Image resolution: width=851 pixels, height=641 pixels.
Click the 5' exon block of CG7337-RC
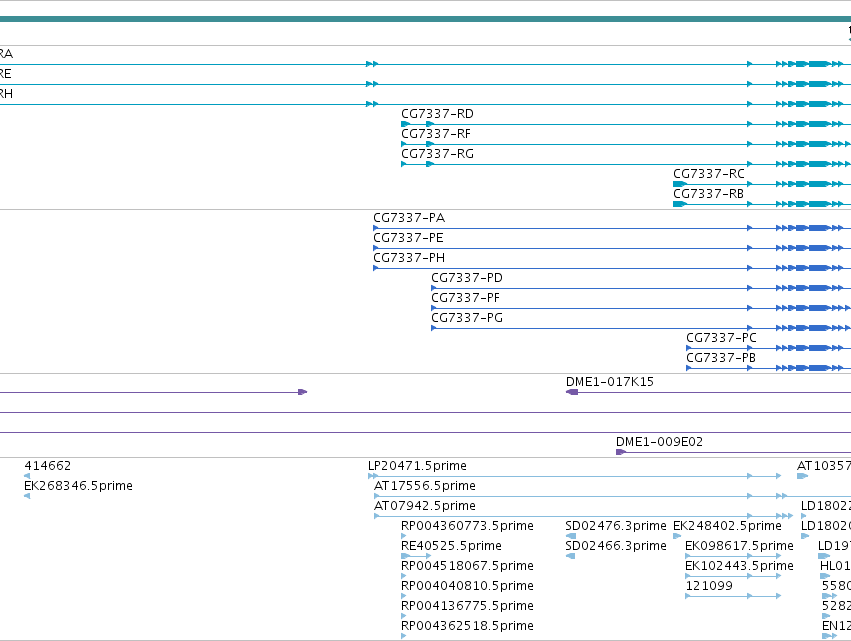pyautogui.click(x=679, y=184)
